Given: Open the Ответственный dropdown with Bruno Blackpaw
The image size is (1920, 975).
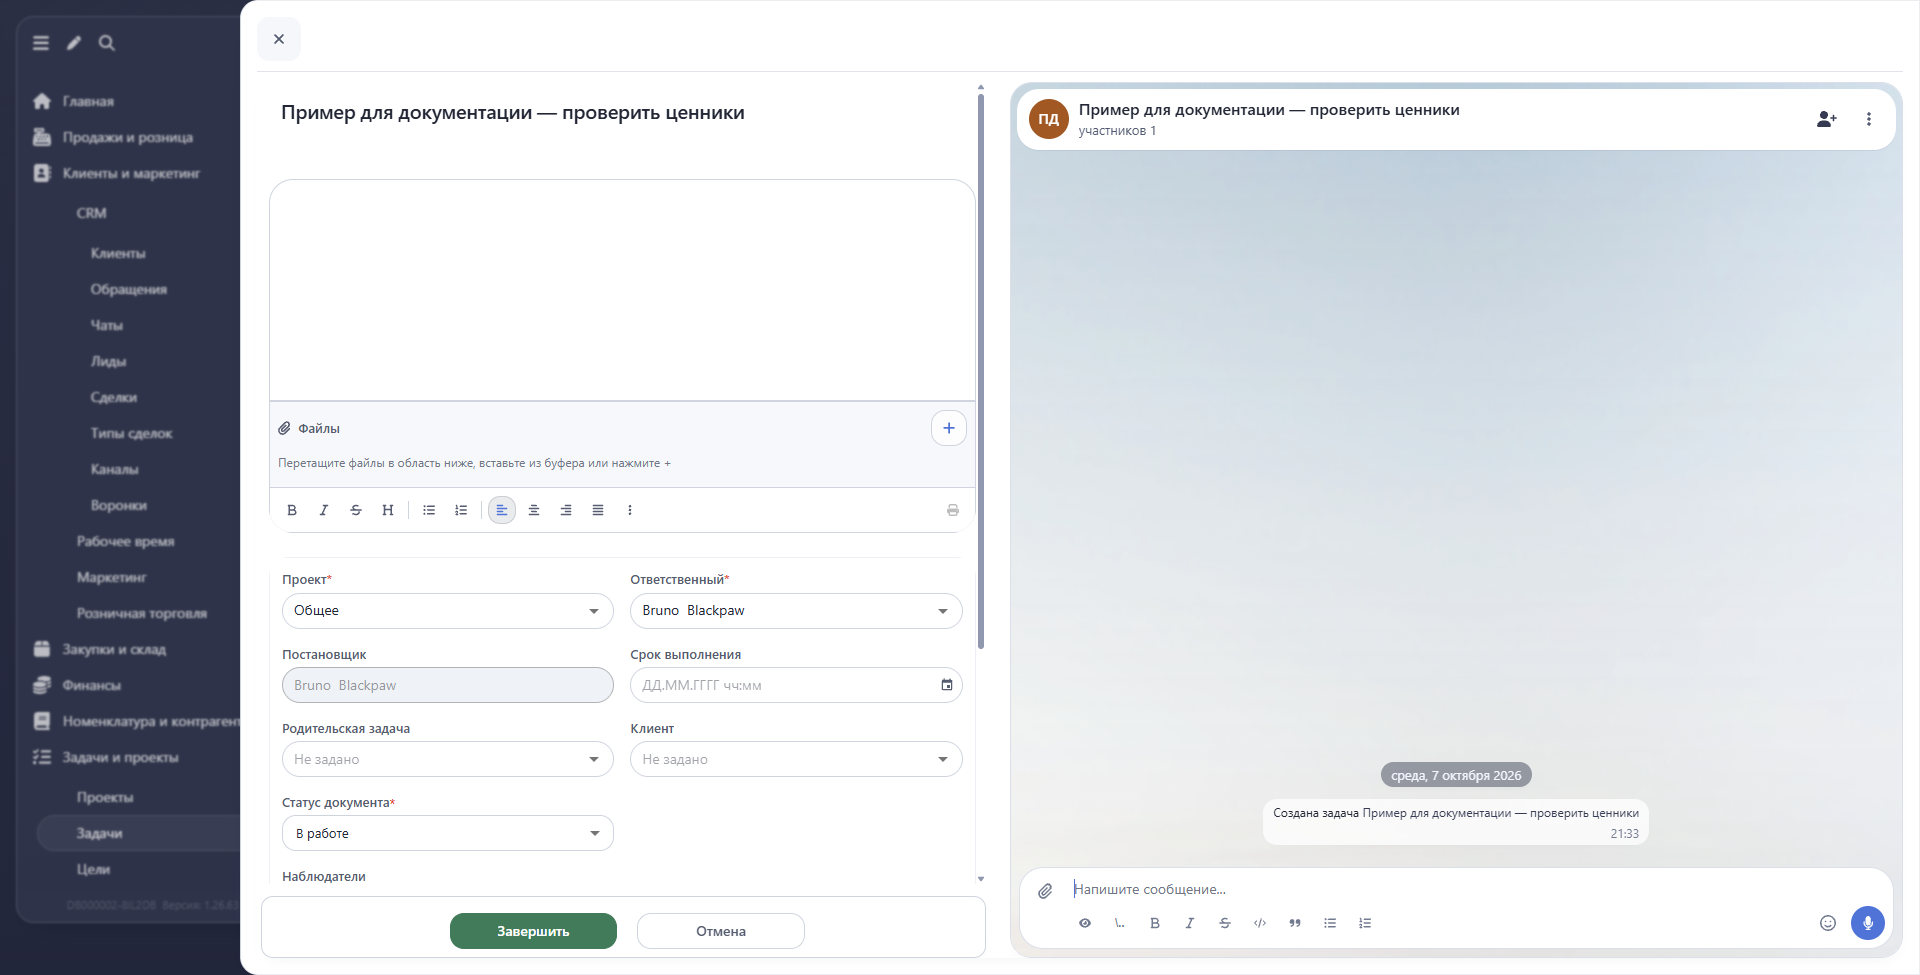Looking at the screenshot, I should [796, 611].
